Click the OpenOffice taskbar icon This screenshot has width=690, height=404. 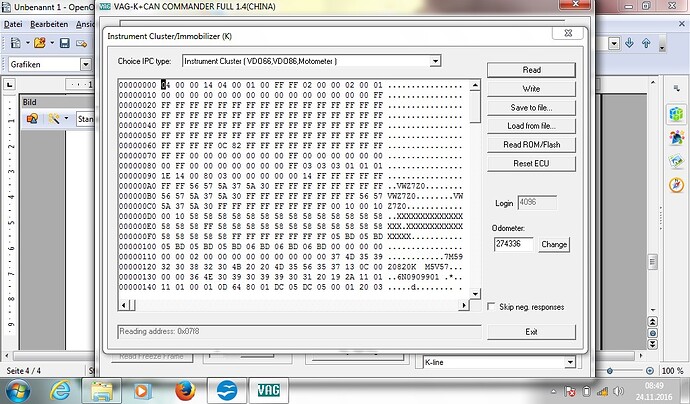tap(227, 390)
